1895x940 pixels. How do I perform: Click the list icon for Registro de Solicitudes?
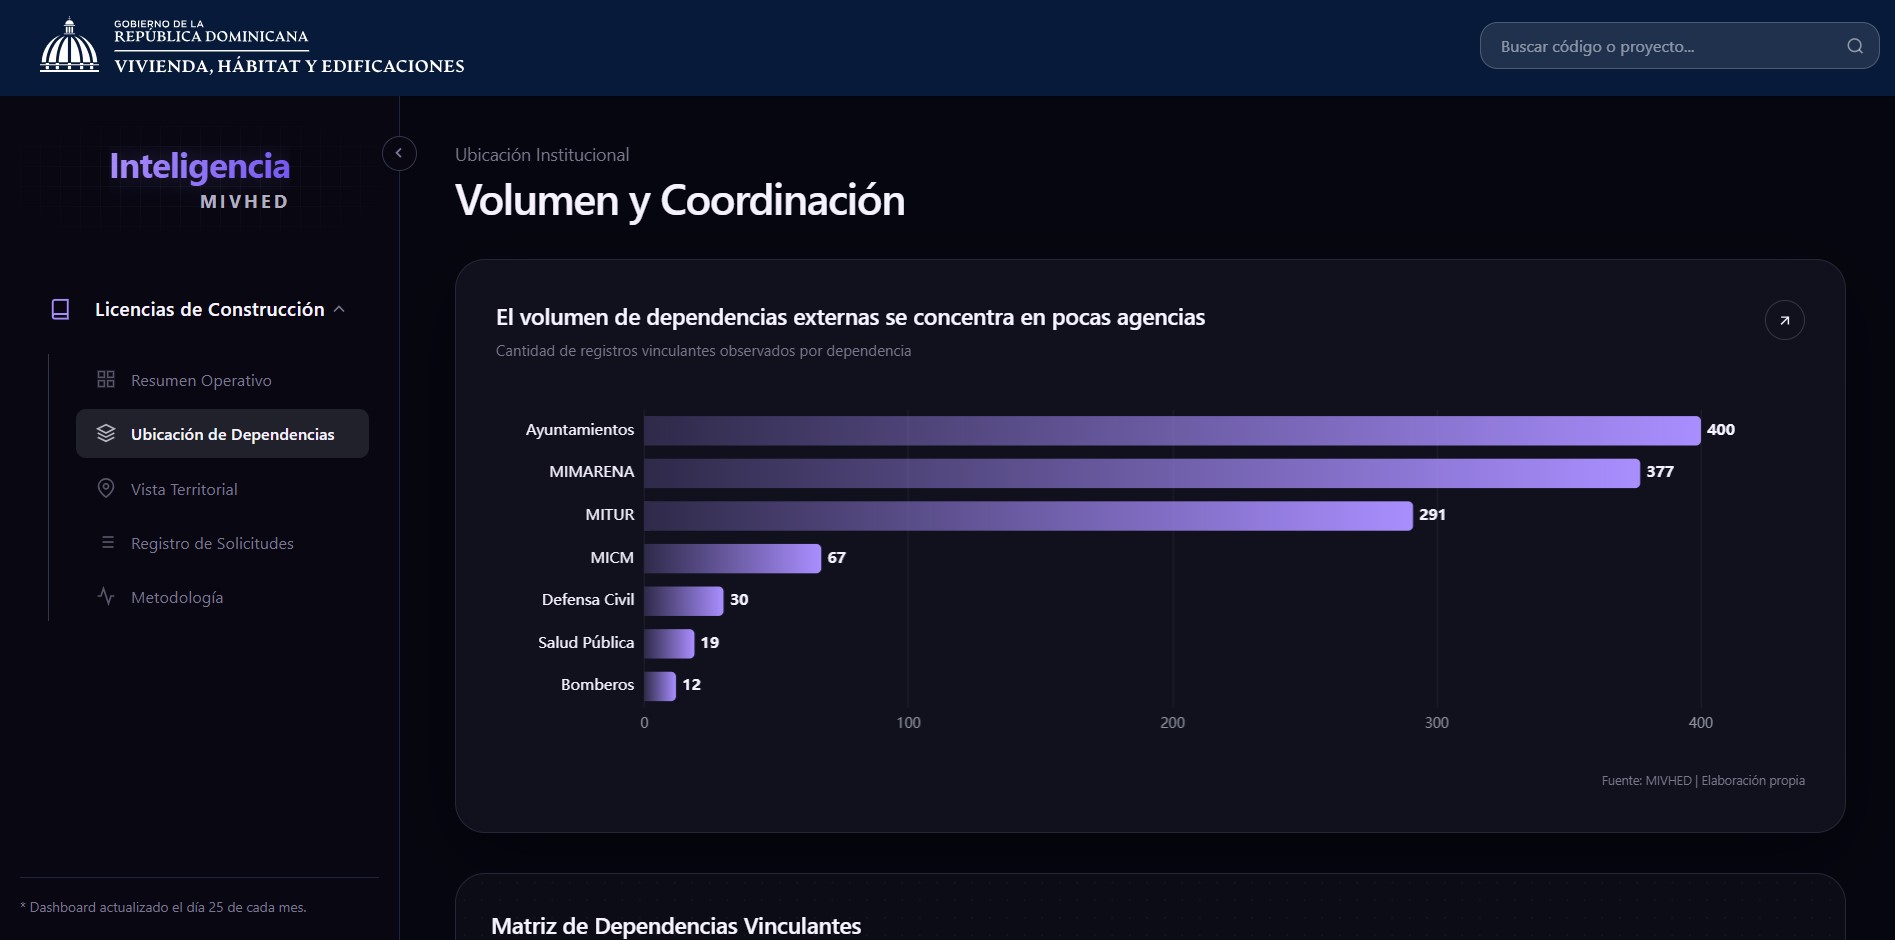point(108,542)
